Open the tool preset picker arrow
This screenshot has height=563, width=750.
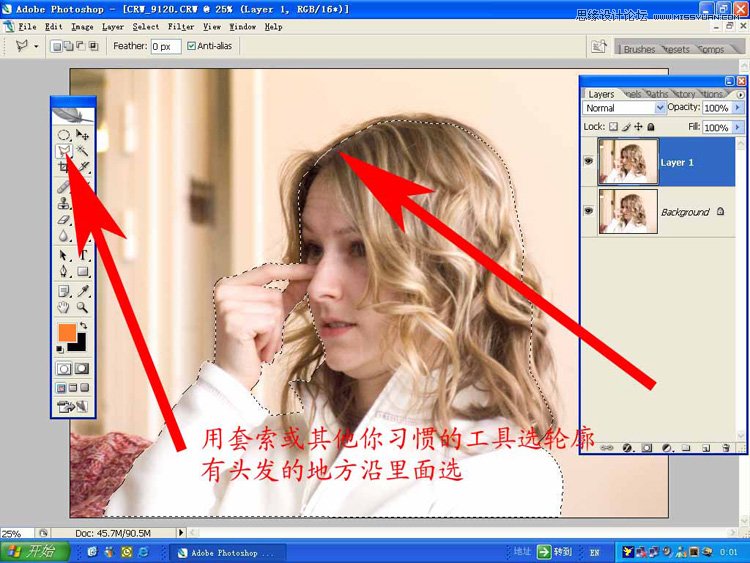[36, 46]
